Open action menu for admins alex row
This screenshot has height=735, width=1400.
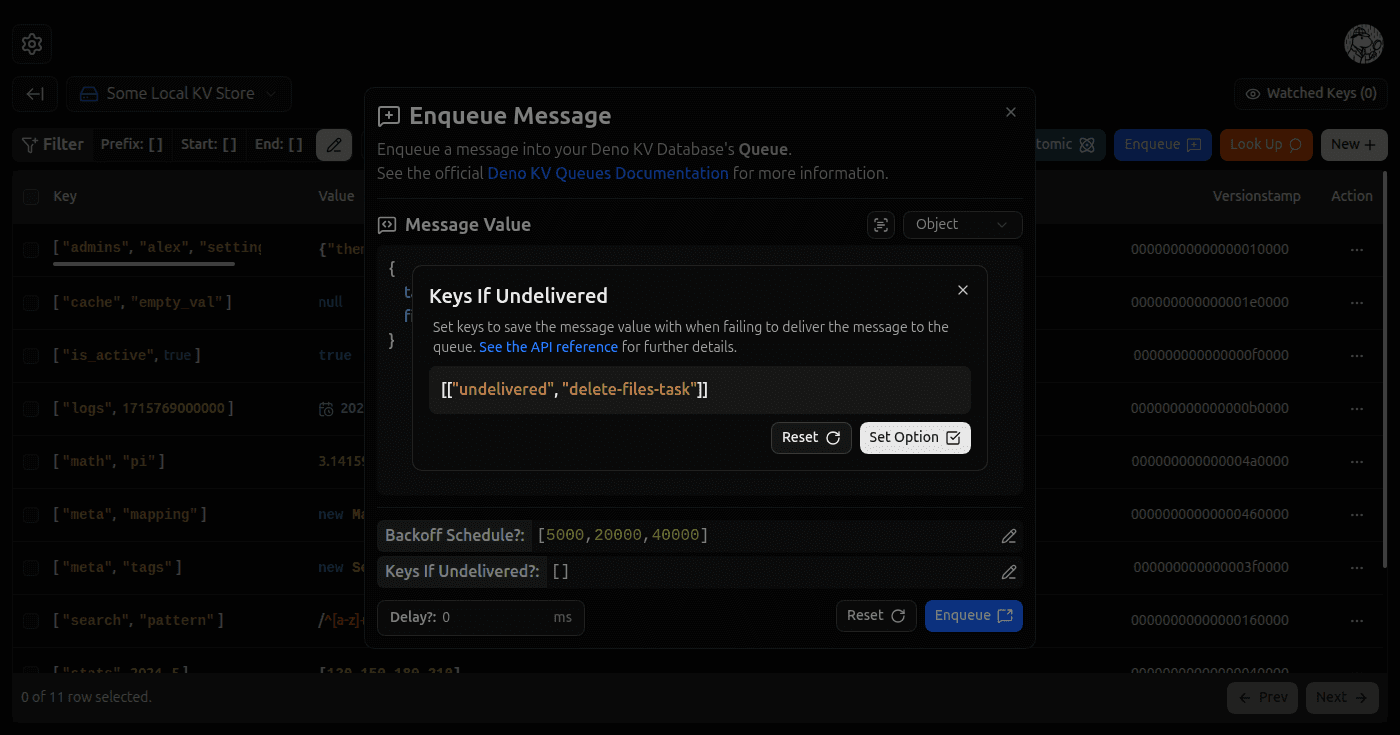pos(1356,250)
